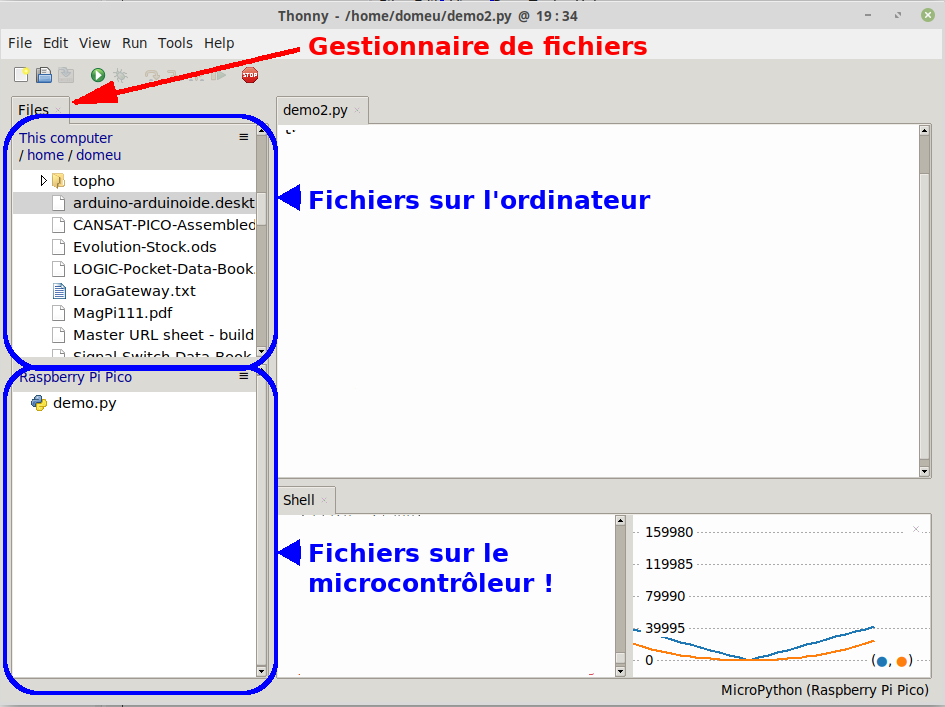Click the file icon of LOGIC-Pocket-Data-Book

pyautogui.click(x=58, y=269)
